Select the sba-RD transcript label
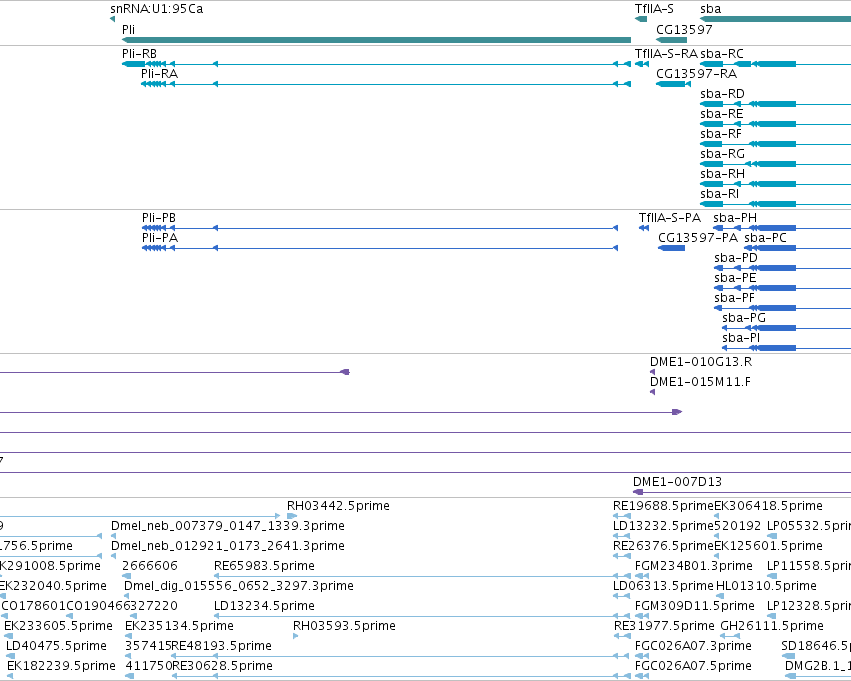 click(x=722, y=94)
